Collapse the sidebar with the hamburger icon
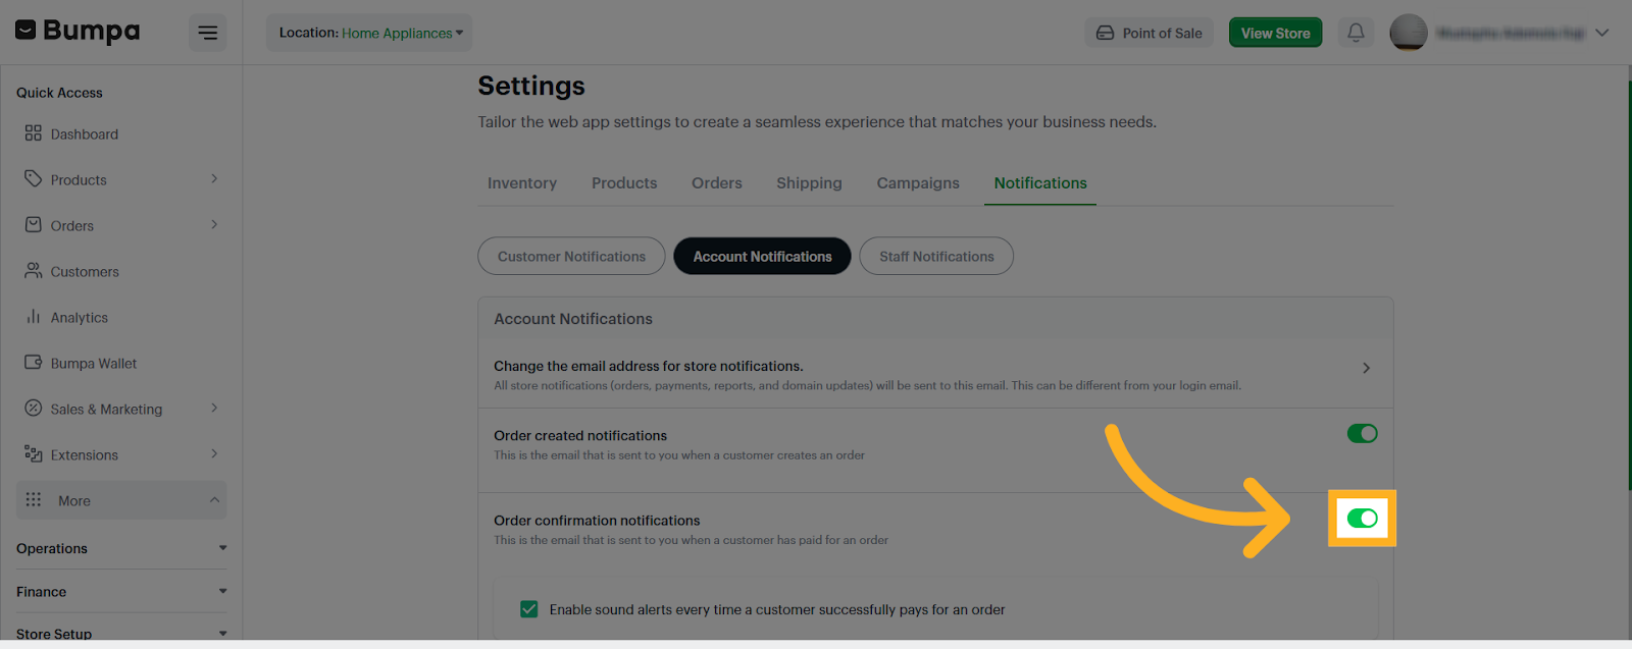The image size is (1632, 649). click(208, 32)
